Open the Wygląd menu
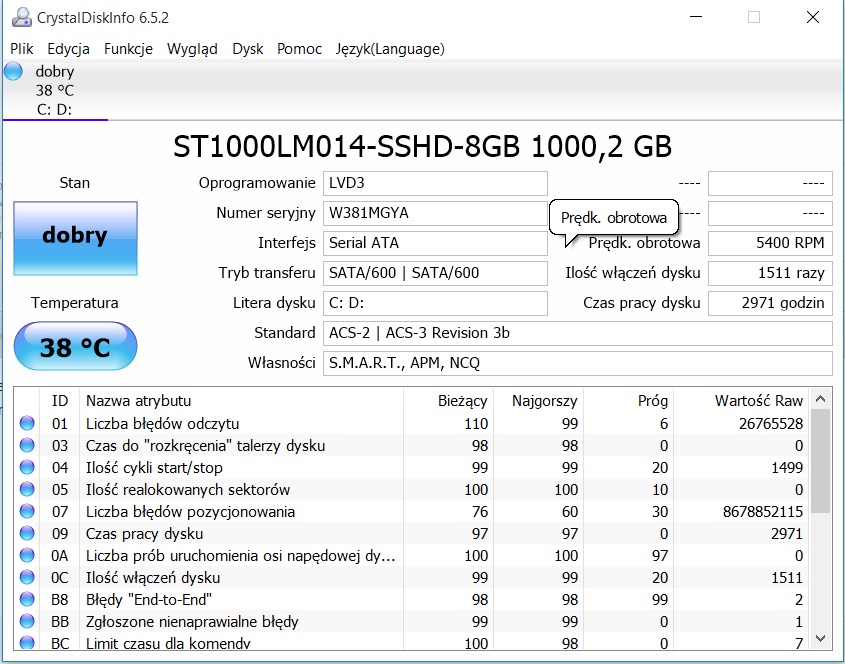The height and width of the screenshot is (664, 845). click(x=192, y=49)
